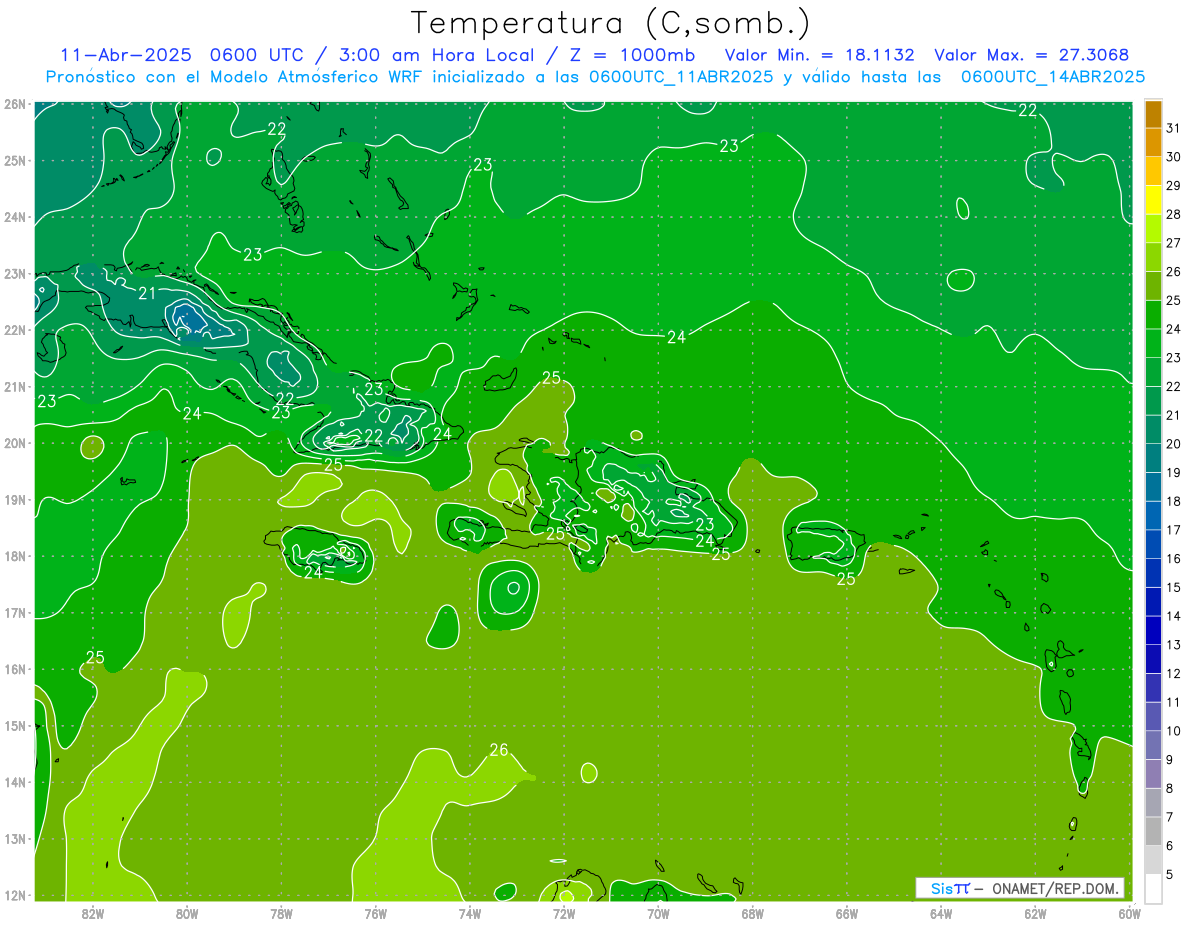Click longitude axis label "76W"
Screen dimensions: 1200x927
tap(375, 913)
